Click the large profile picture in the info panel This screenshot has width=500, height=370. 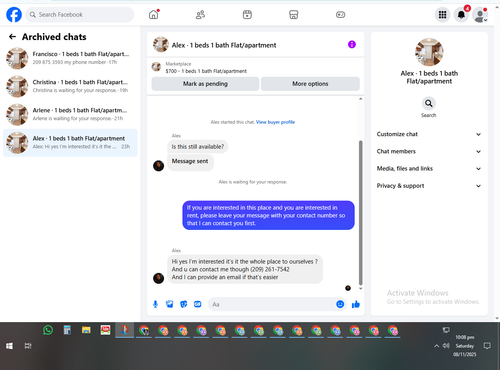click(x=429, y=52)
